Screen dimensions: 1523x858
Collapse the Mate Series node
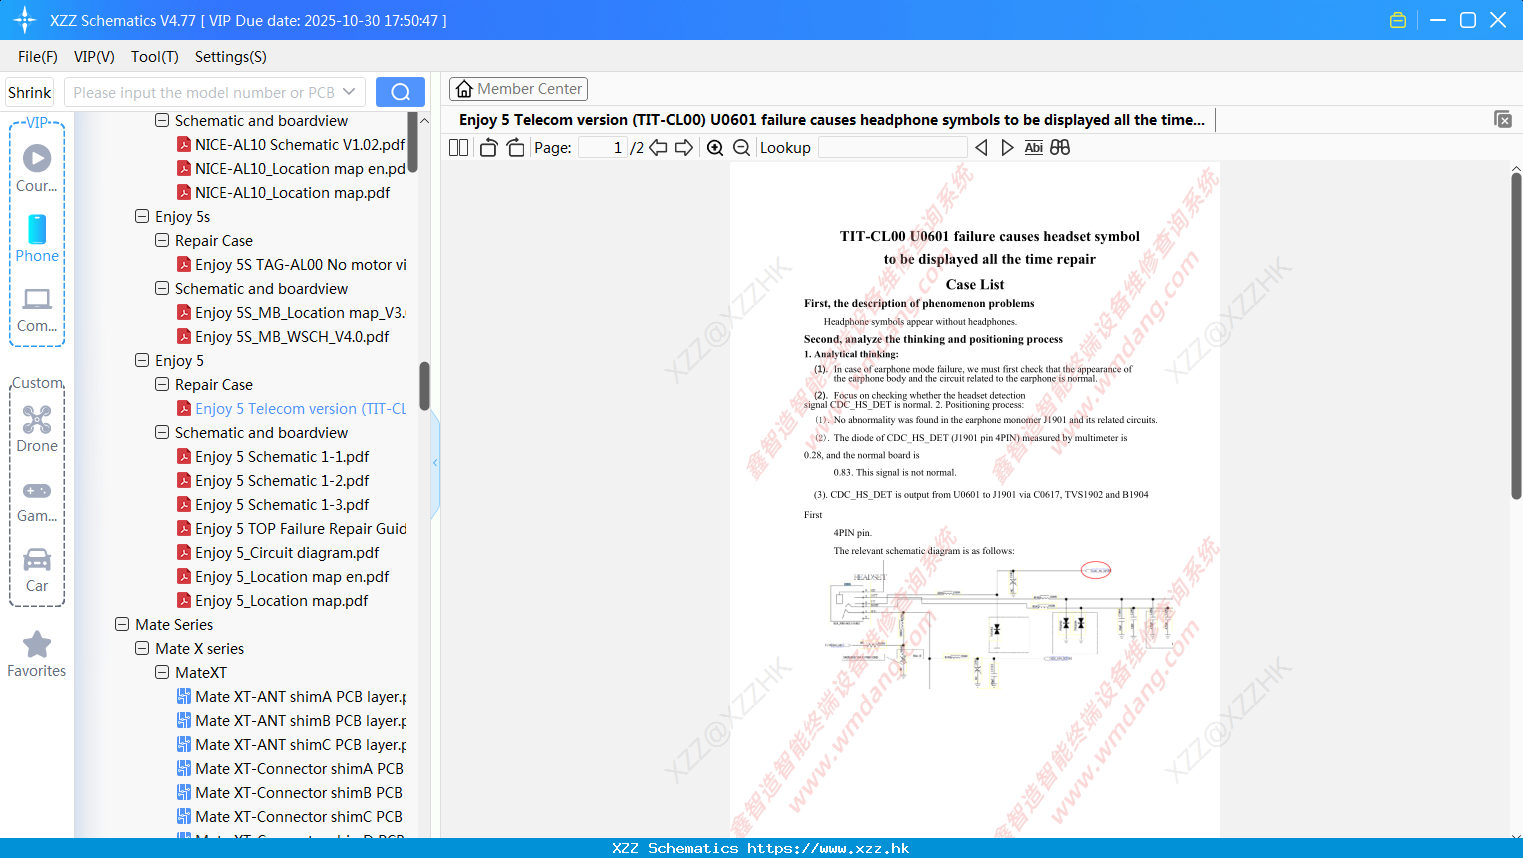pyautogui.click(x=122, y=624)
